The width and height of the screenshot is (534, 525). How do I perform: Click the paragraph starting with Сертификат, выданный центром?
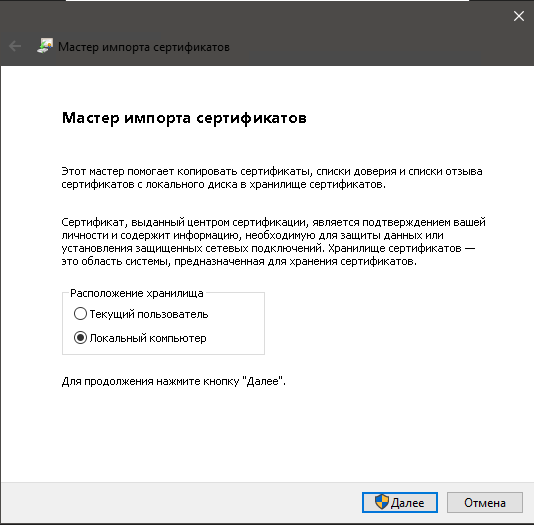pyautogui.click(x=273, y=242)
